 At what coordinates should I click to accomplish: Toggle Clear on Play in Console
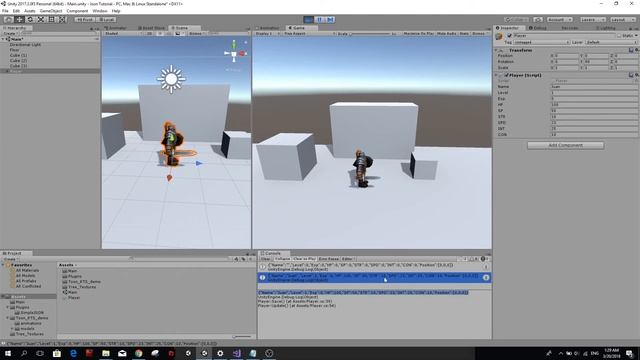(x=304, y=259)
